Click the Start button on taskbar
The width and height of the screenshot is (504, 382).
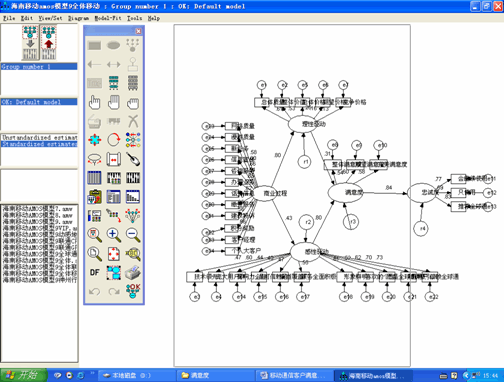click(23, 375)
